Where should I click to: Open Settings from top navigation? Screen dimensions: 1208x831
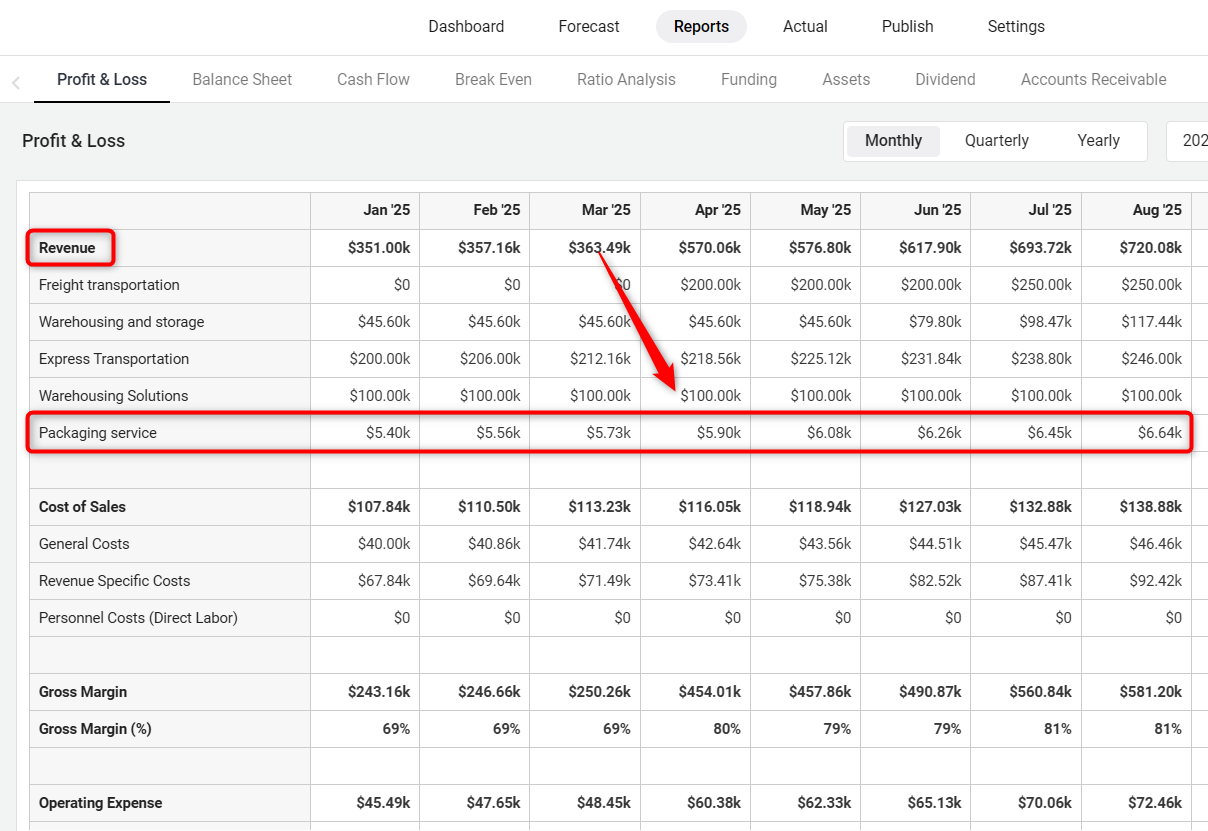tap(1016, 27)
